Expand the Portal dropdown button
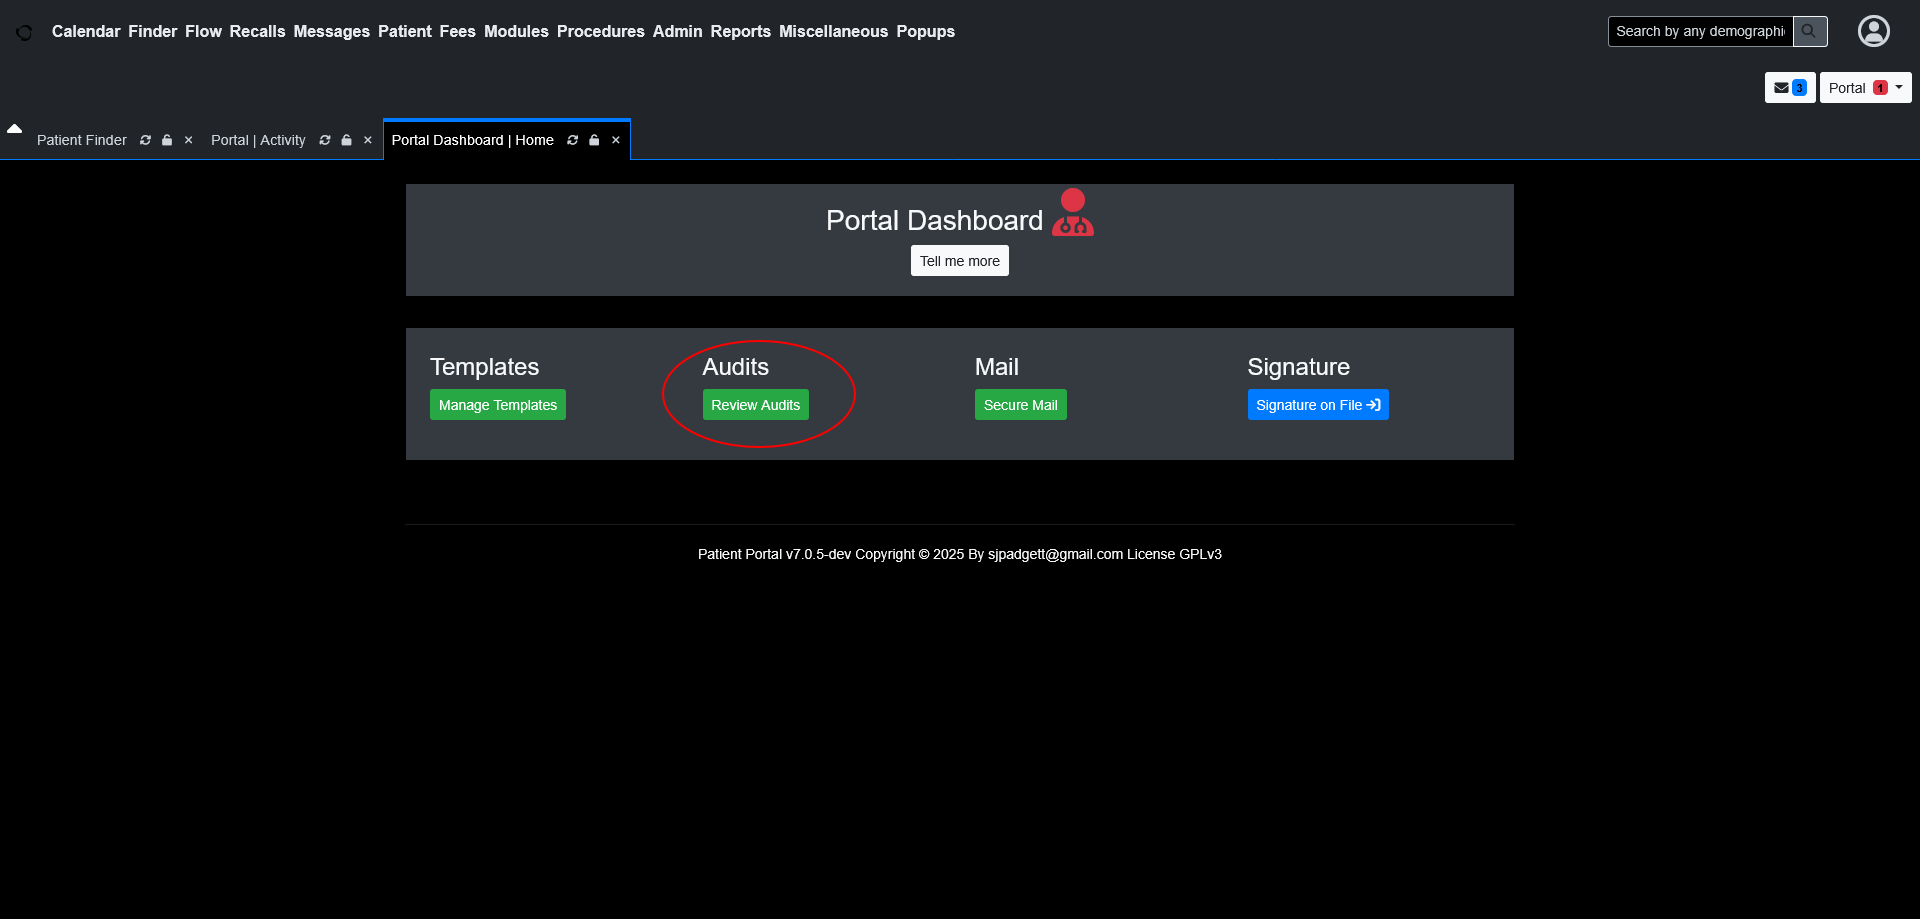This screenshot has height=919, width=1920. (1865, 88)
